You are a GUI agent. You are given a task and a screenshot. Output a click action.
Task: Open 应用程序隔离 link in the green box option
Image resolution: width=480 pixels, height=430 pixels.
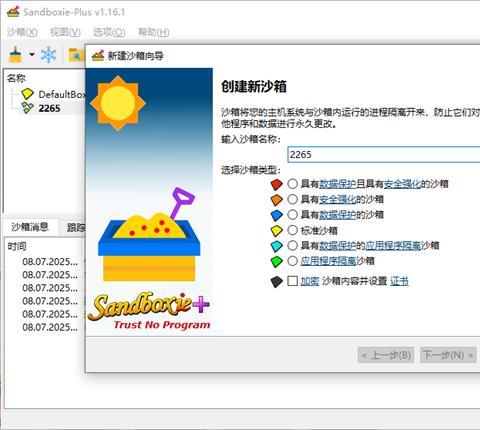[x=328, y=261]
